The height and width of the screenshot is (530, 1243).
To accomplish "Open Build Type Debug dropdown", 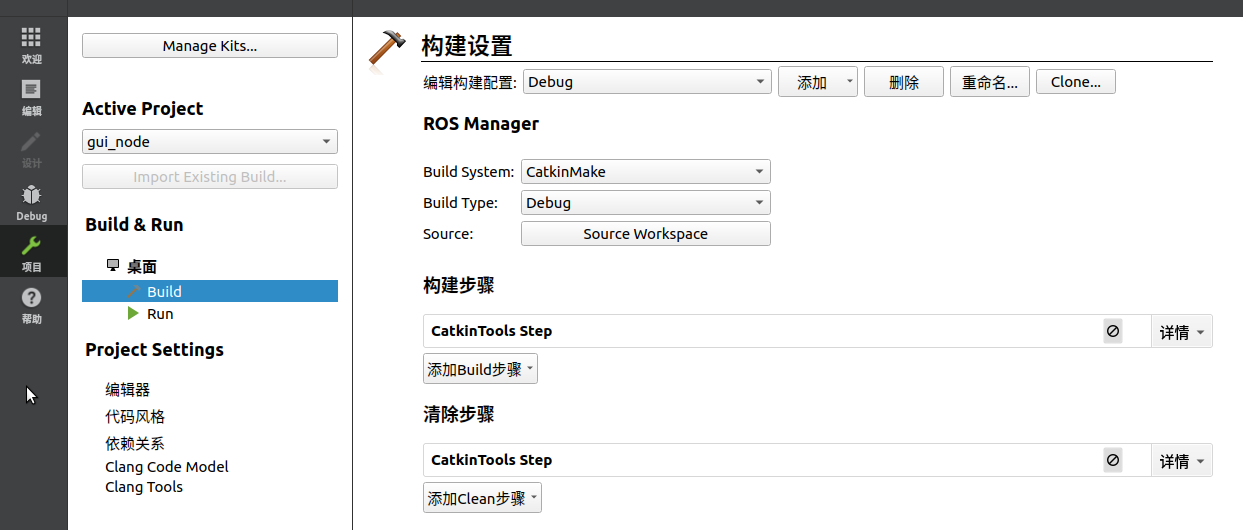I will 646,203.
